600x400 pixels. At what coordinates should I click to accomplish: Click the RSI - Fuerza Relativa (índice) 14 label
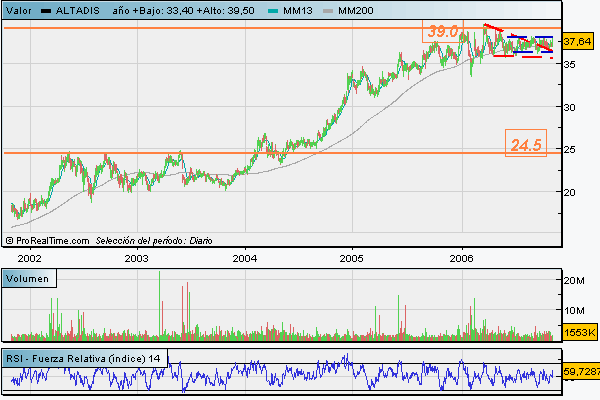(84, 359)
